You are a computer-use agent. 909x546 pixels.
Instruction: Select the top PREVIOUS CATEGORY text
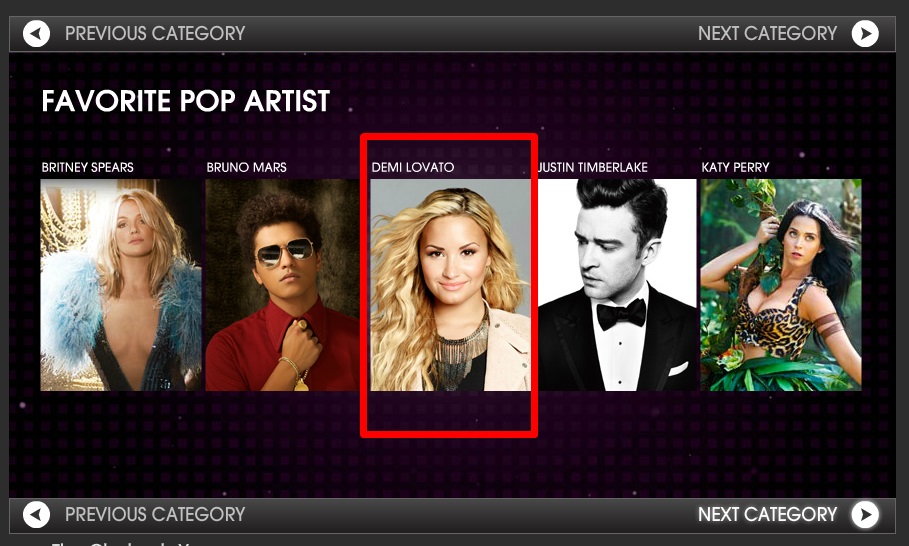coord(155,34)
